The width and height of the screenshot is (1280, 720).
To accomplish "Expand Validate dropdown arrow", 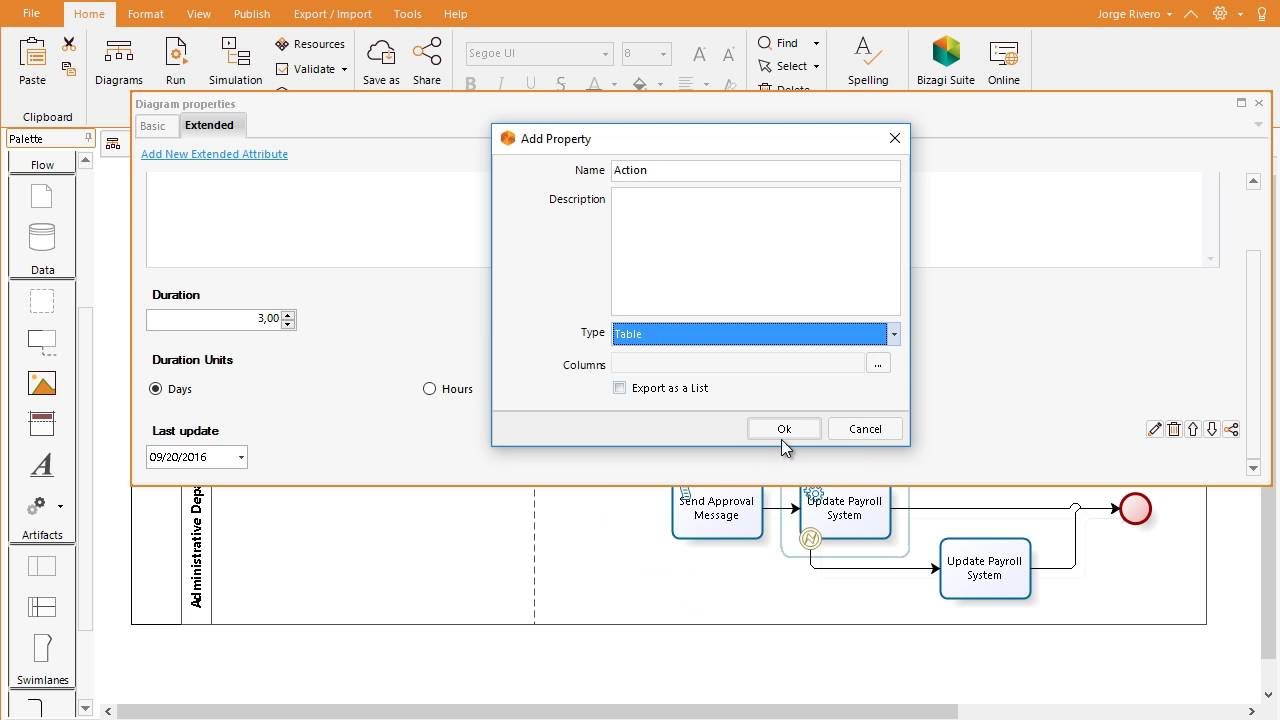I will point(344,69).
